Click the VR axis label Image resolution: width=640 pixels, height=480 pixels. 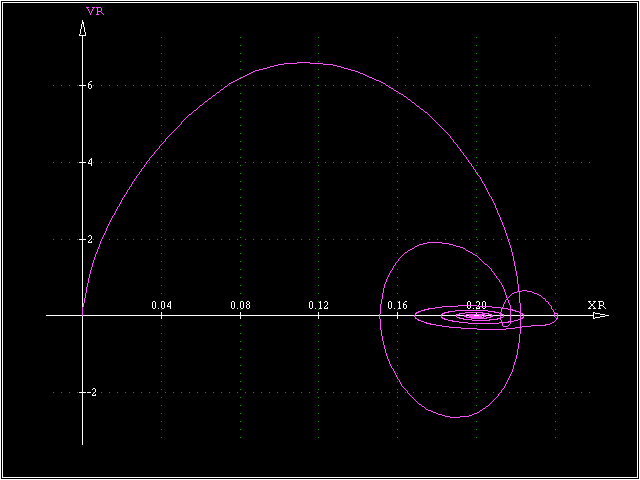point(96,11)
